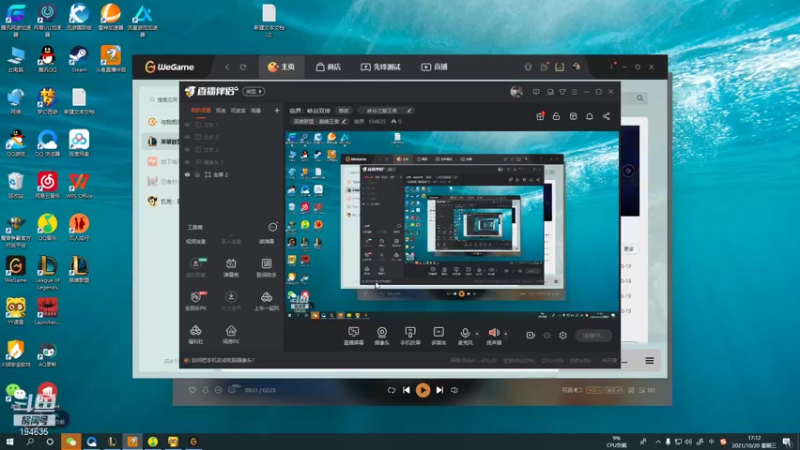Open WeGame store tab
This screenshot has width=800, height=450.
pos(328,67)
